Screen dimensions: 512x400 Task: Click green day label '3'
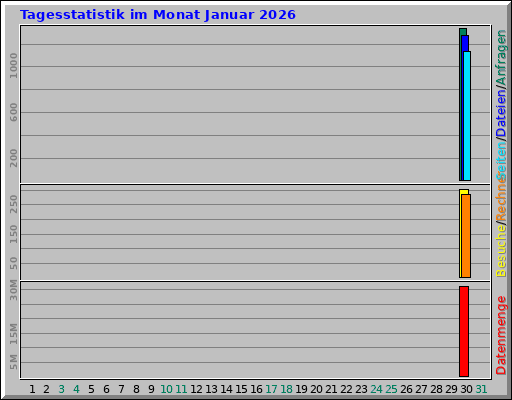[x=61, y=389]
